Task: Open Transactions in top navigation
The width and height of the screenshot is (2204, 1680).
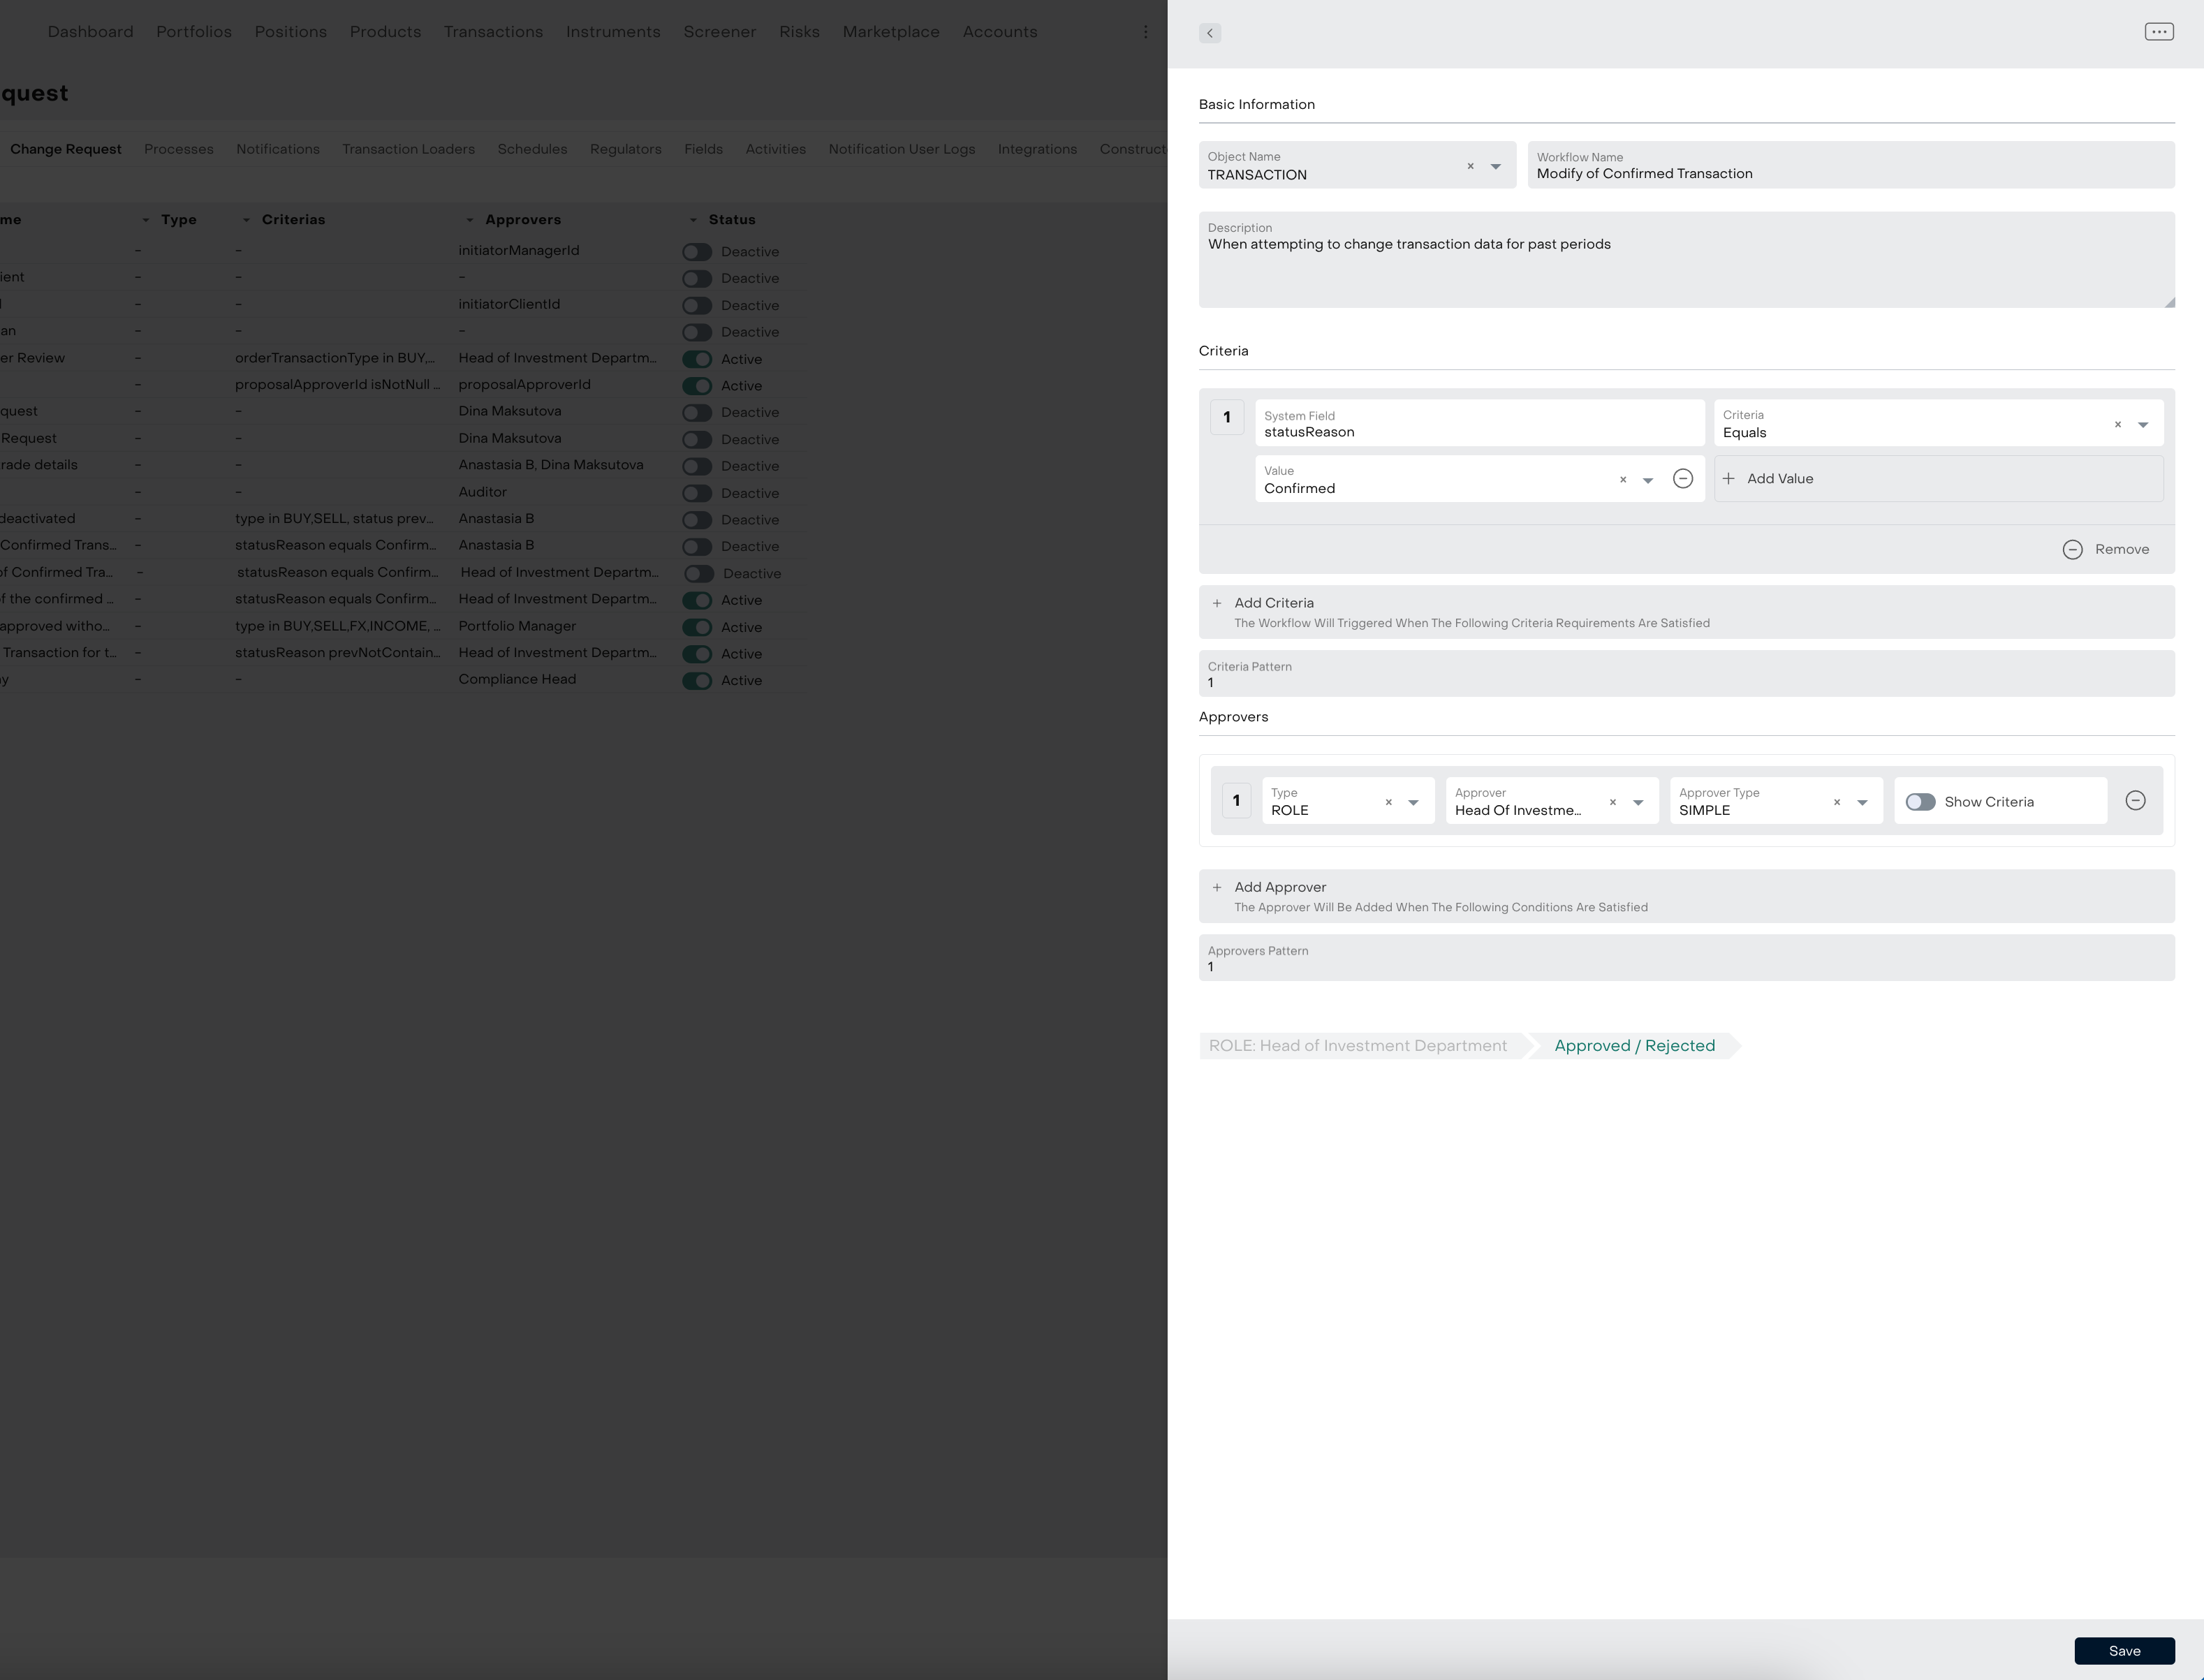Action: pyautogui.click(x=493, y=32)
